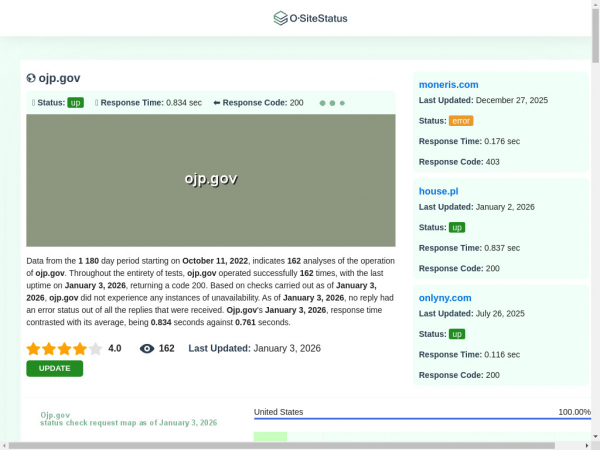Click the O-SiteStatus site title
Screen dimensions: 600x450
(x=318, y=18)
